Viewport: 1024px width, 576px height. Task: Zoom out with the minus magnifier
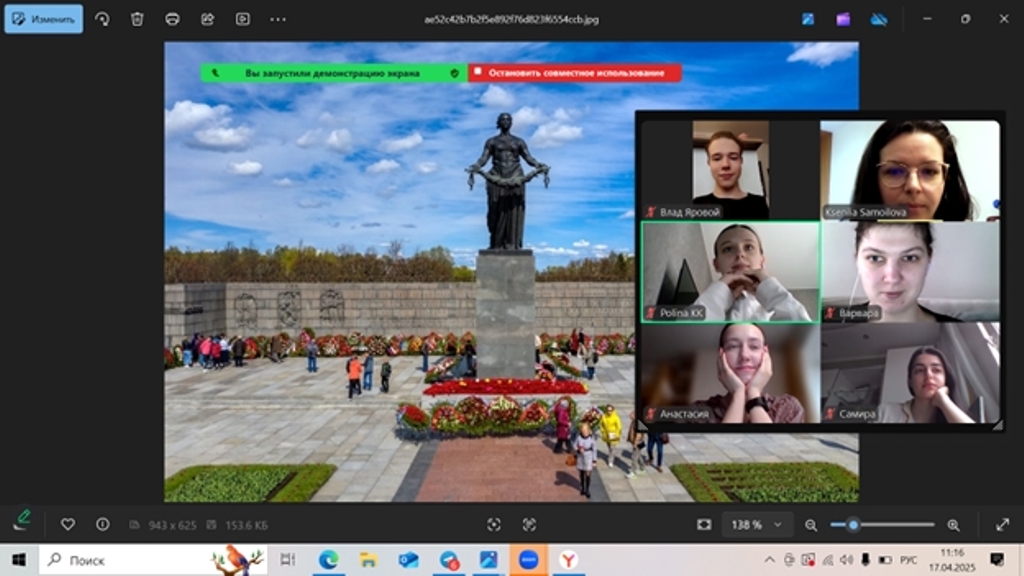811,525
